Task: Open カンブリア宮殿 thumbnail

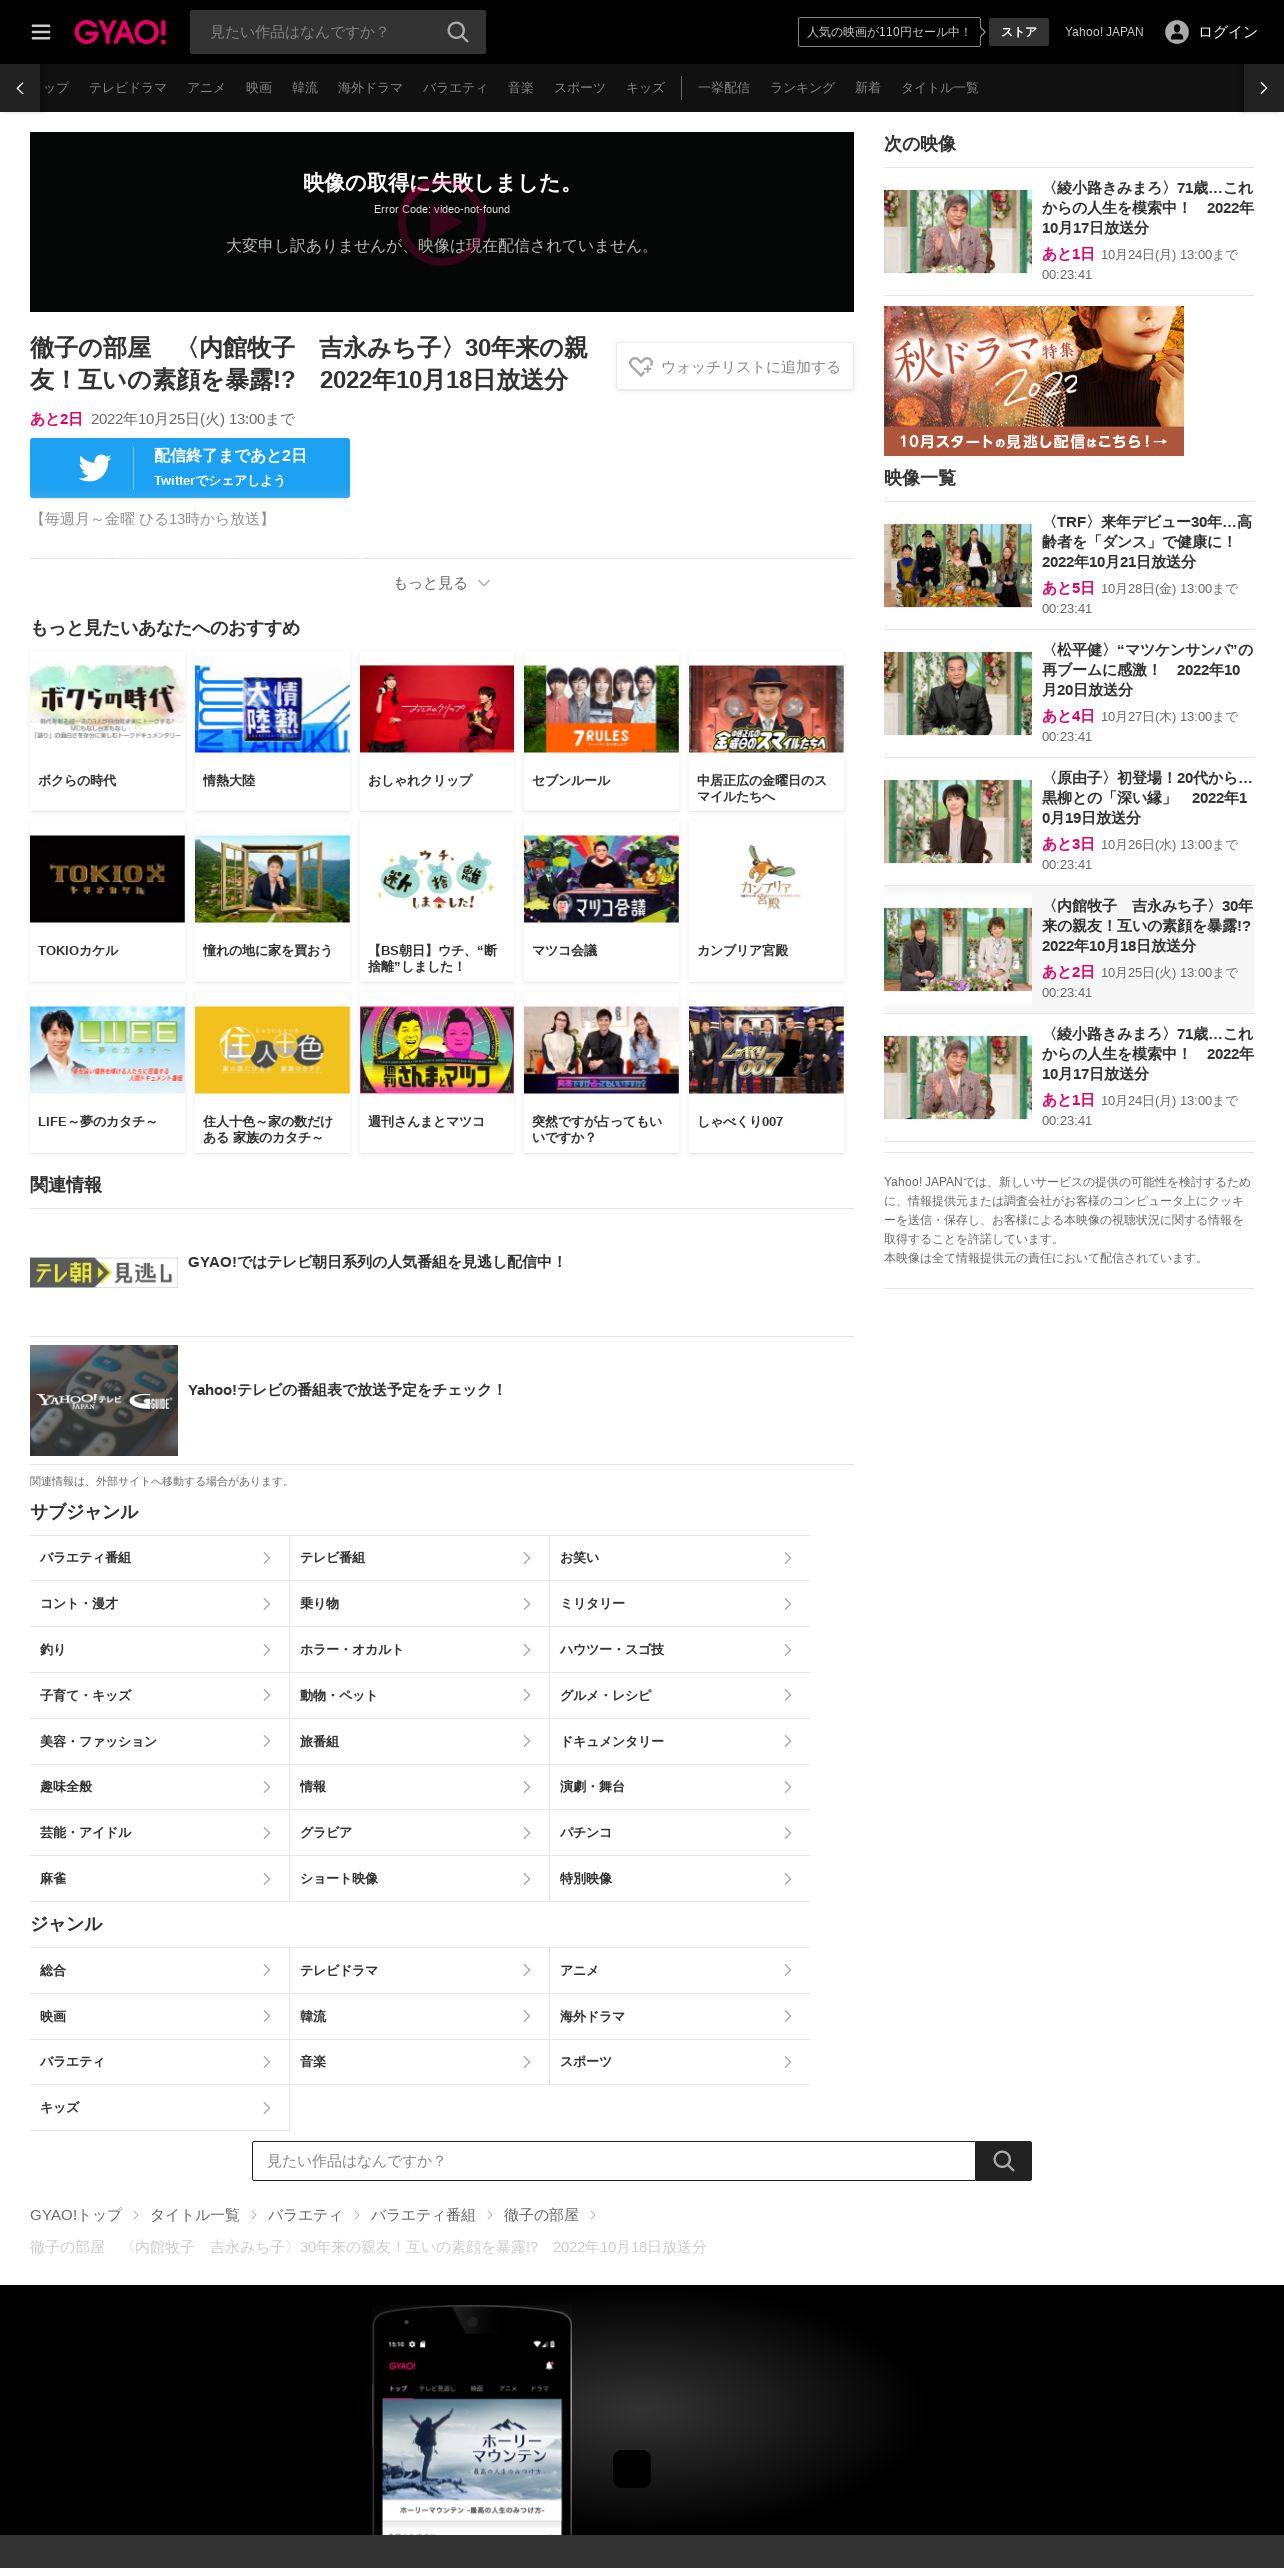Action: point(766,879)
